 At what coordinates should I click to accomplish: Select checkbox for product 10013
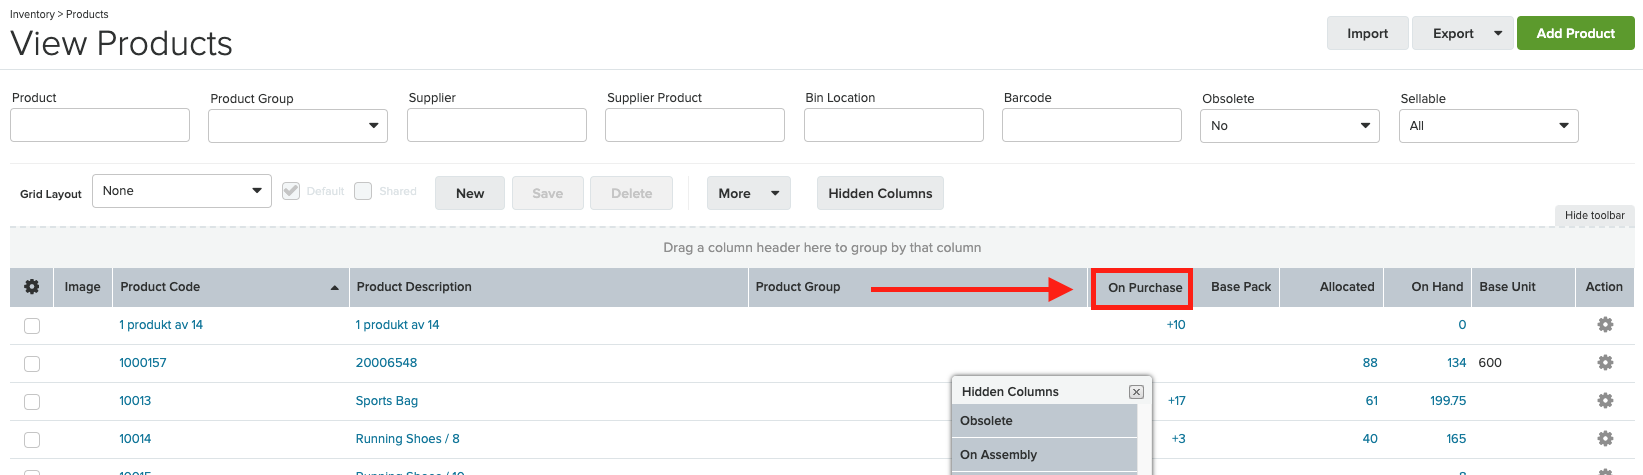[x=32, y=402]
